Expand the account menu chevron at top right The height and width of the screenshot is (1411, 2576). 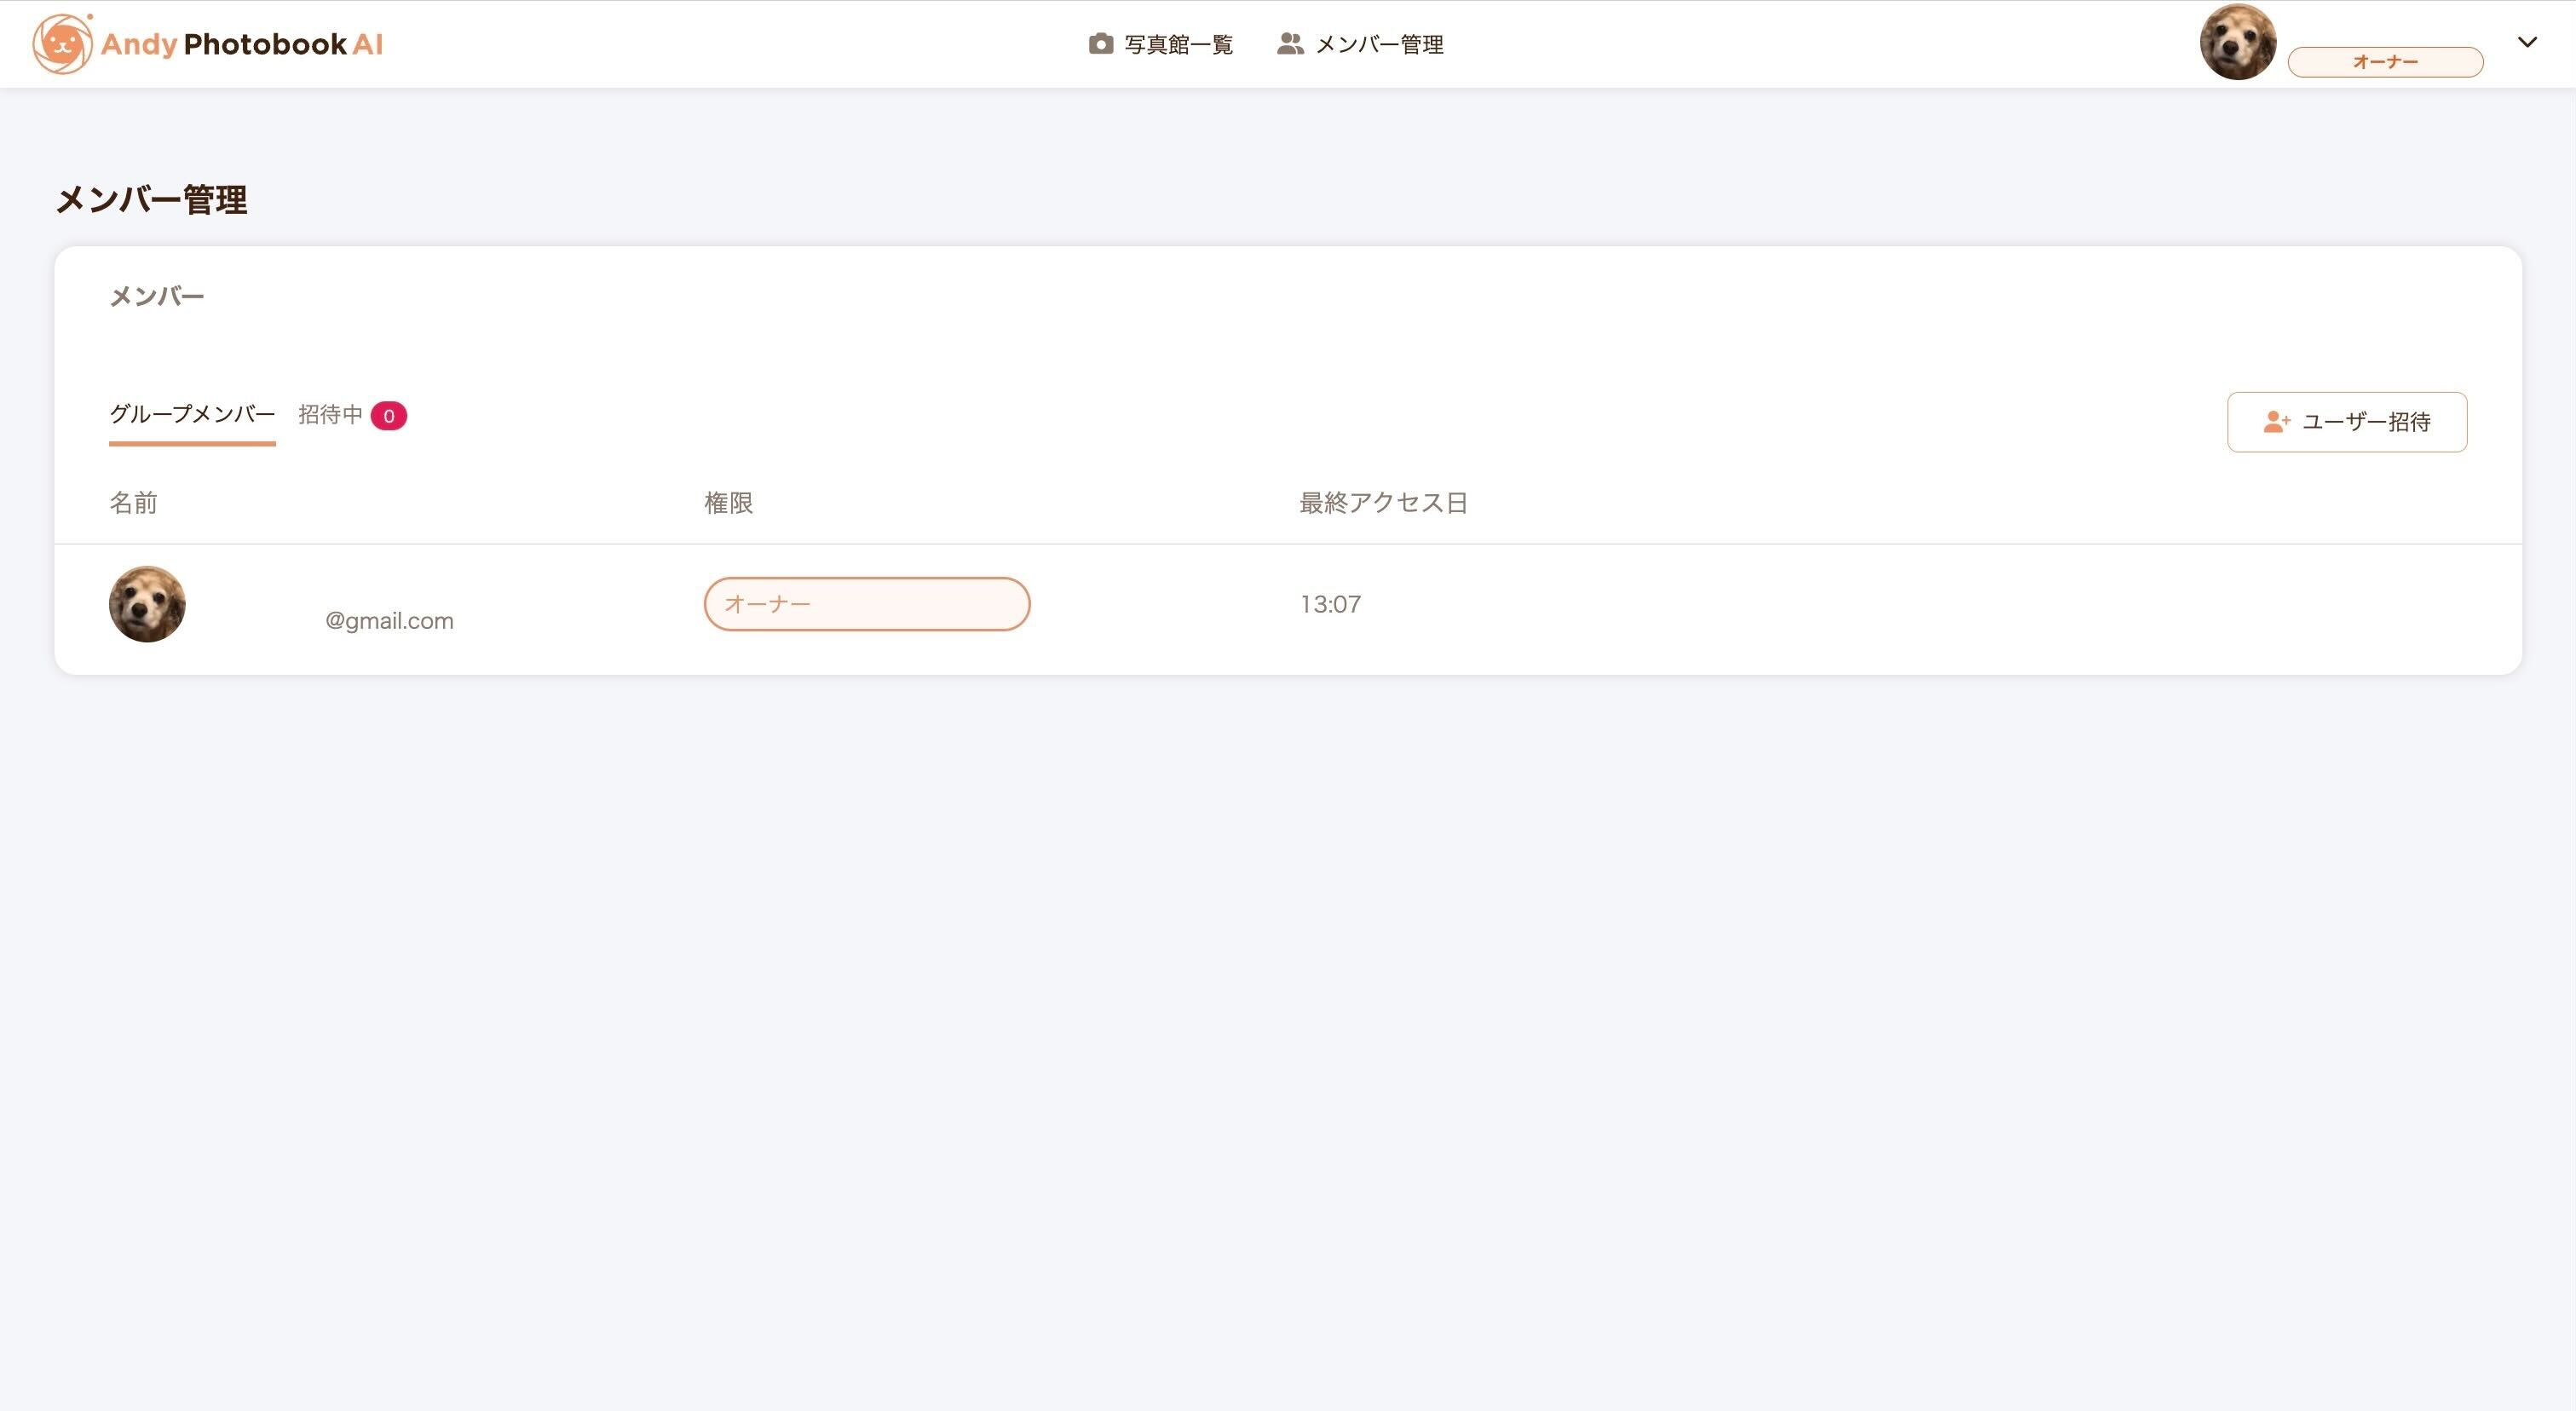2526,42
